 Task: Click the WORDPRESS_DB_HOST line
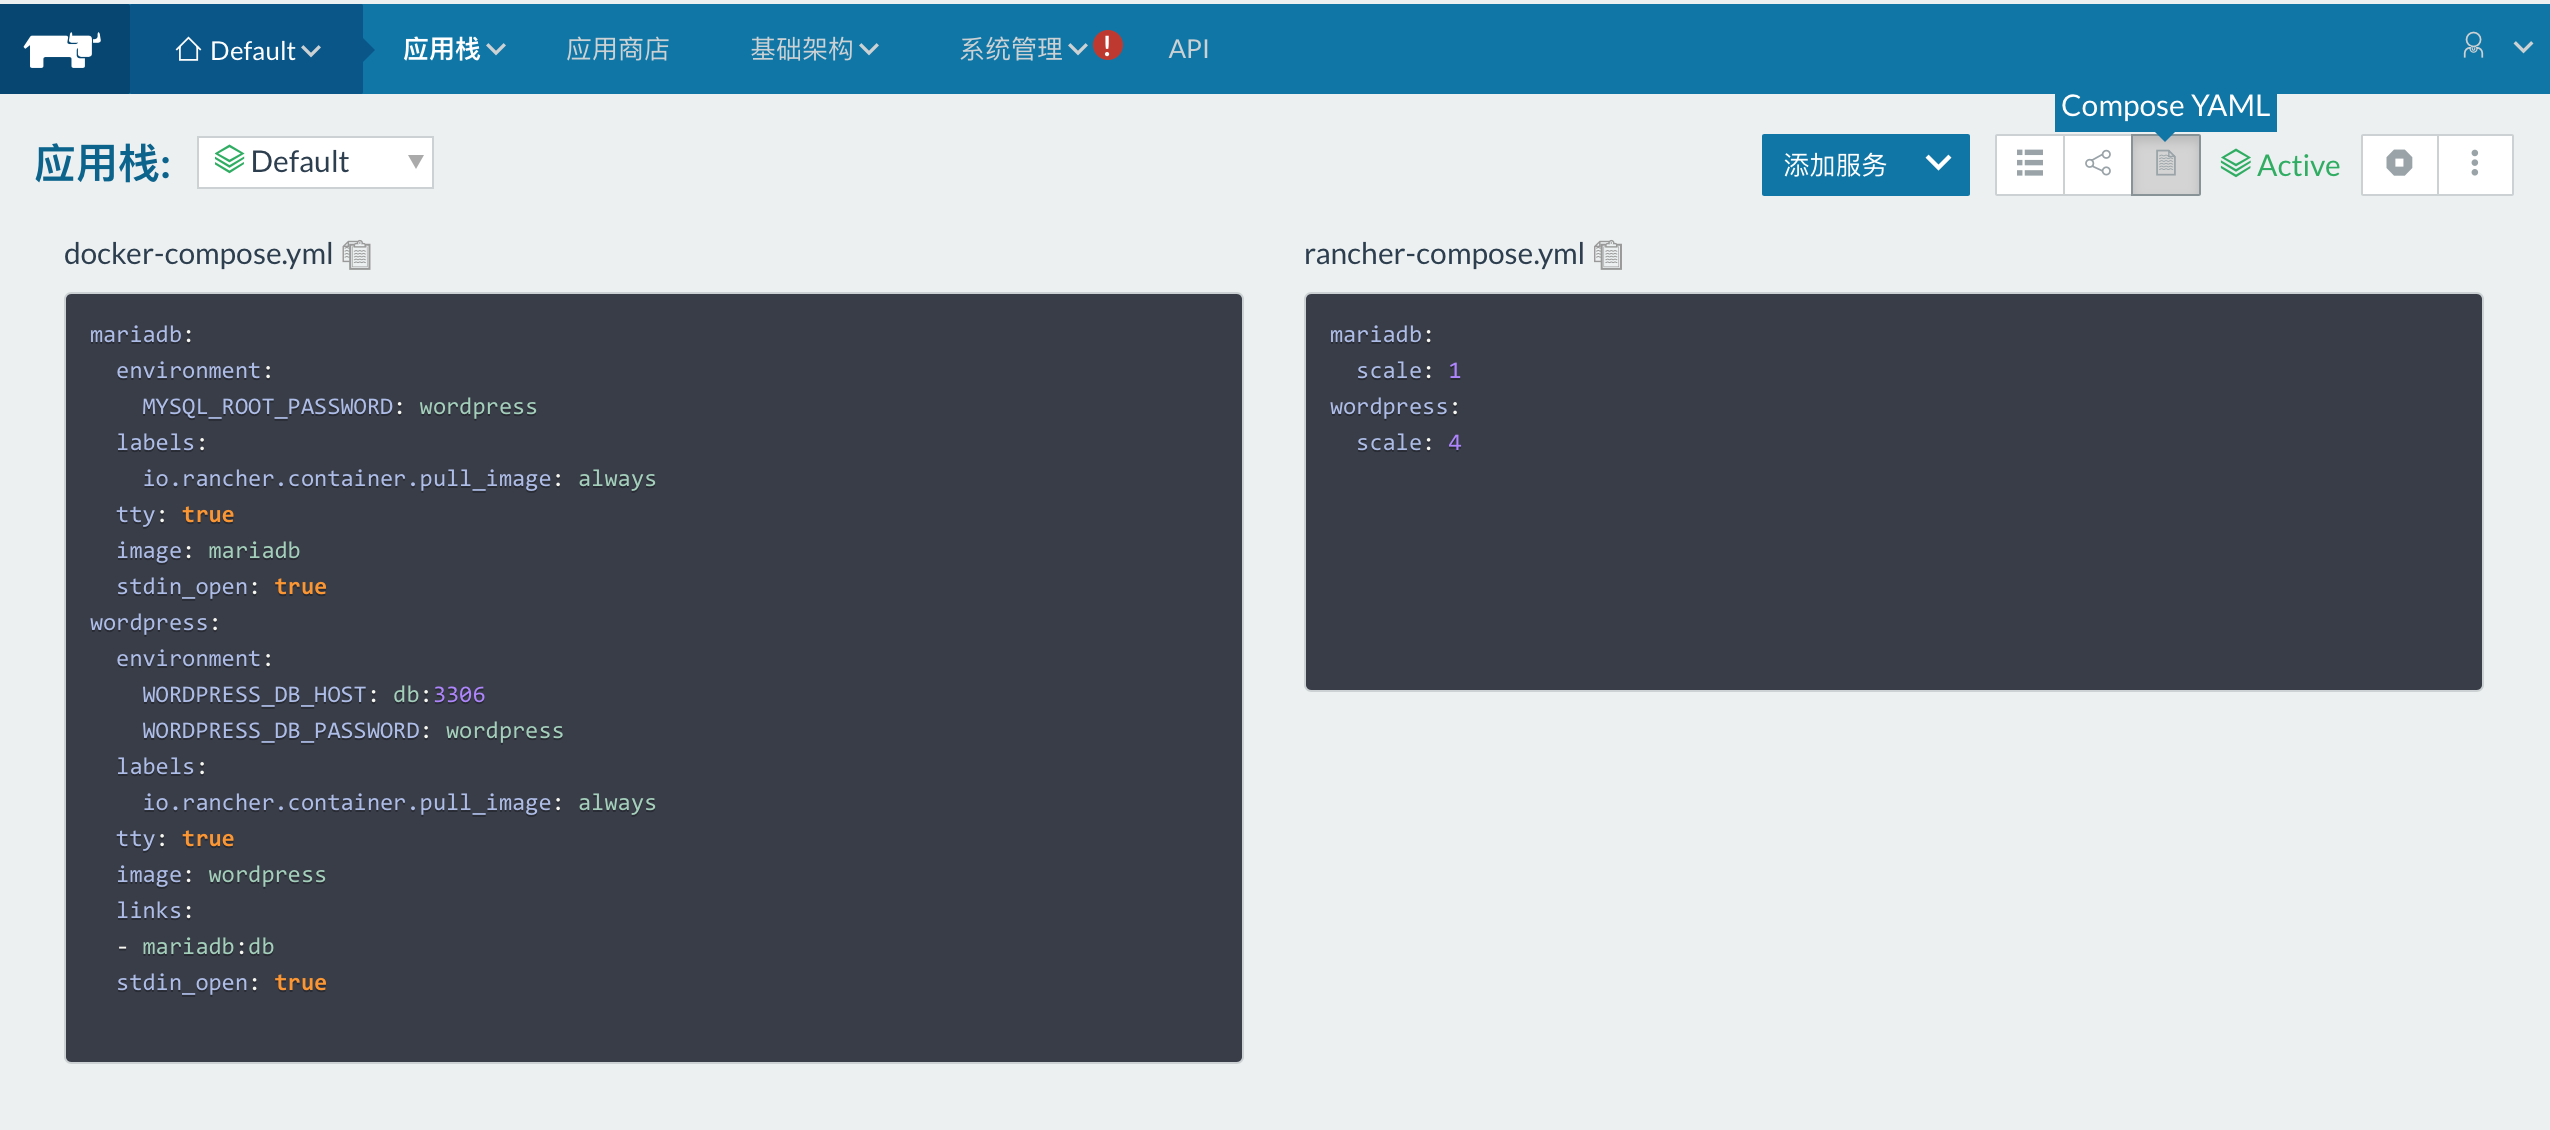click(313, 694)
